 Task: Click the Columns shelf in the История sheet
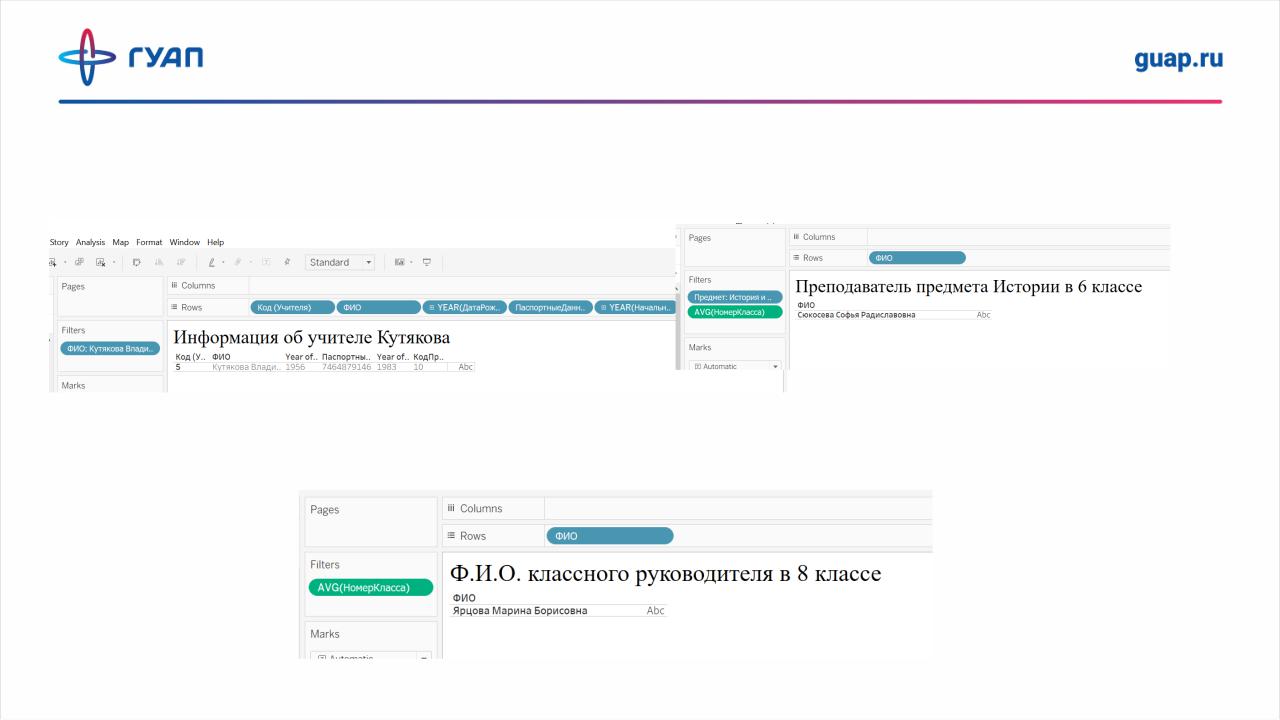click(979, 237)
